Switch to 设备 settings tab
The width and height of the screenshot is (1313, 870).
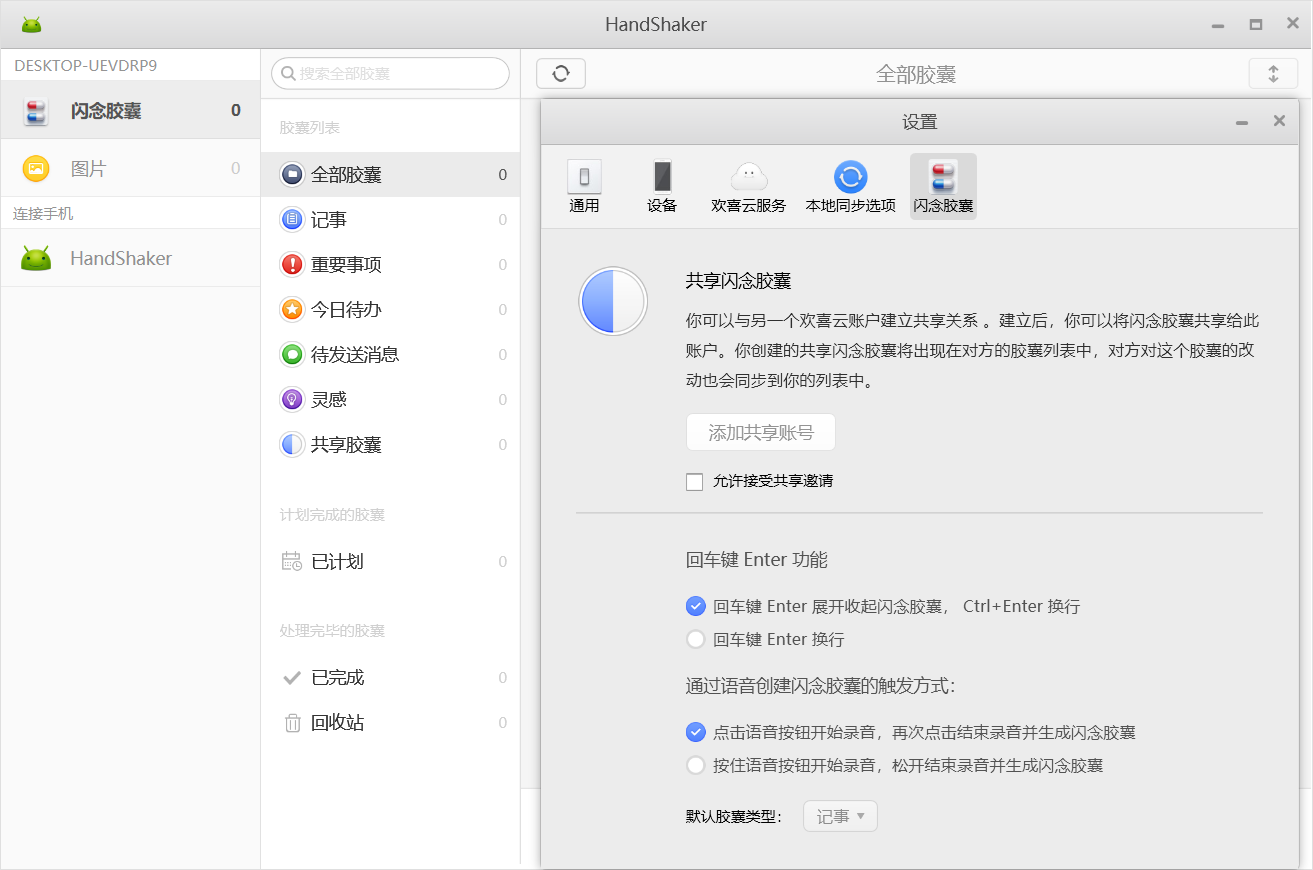click(662, 187)
